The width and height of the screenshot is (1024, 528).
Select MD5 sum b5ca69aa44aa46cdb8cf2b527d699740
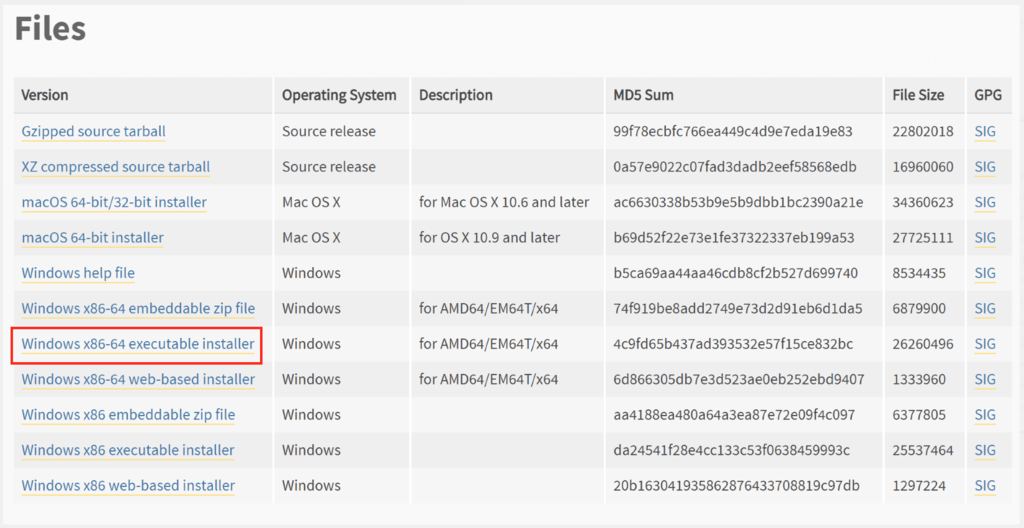(x=735, y=272)
